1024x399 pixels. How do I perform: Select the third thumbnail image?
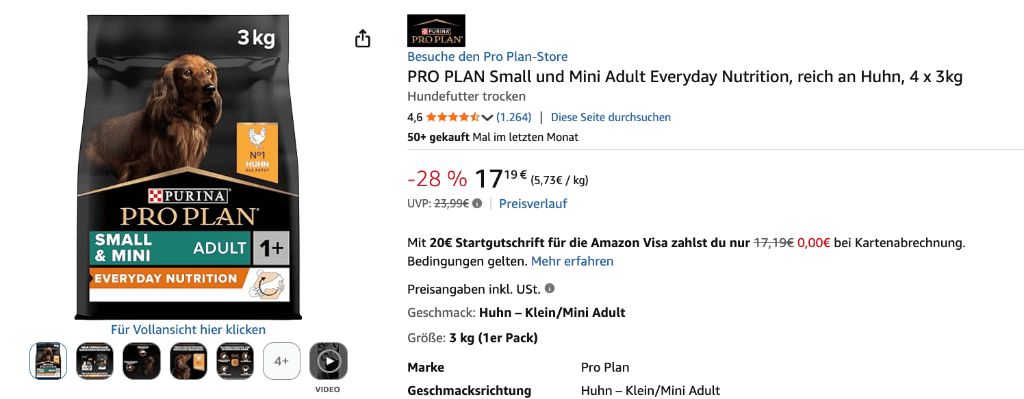pyautogui.click(x=142, y=361)
